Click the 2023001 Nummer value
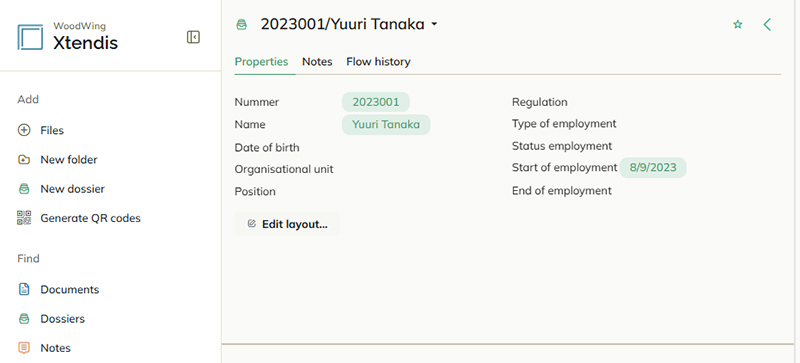The height and width of the screenshot is (363, 800). tap(376, 102)
